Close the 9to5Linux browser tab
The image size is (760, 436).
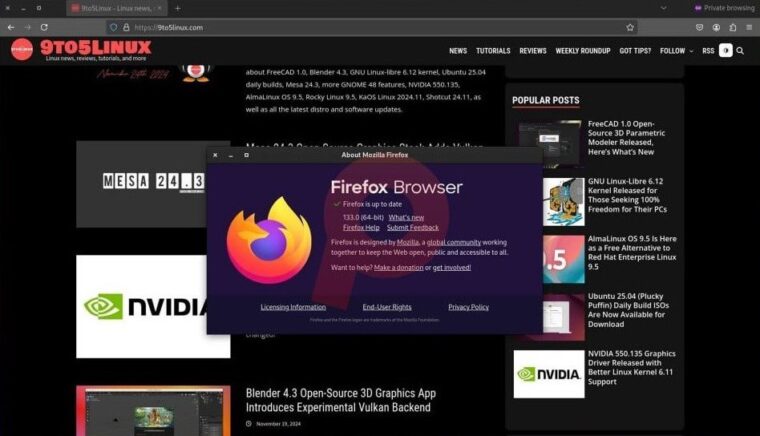pos(159,8)
